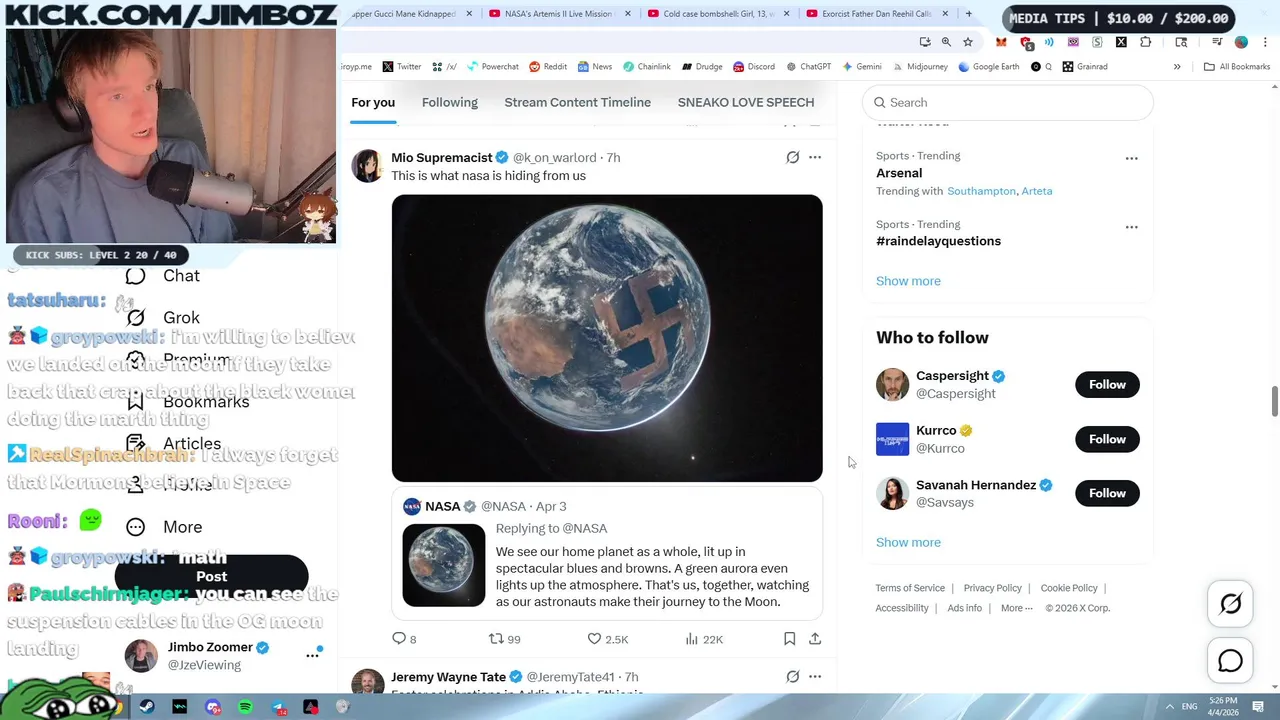The image size is (1280, 720).
Task: Expand footer More links
Action: (1016, 608)
